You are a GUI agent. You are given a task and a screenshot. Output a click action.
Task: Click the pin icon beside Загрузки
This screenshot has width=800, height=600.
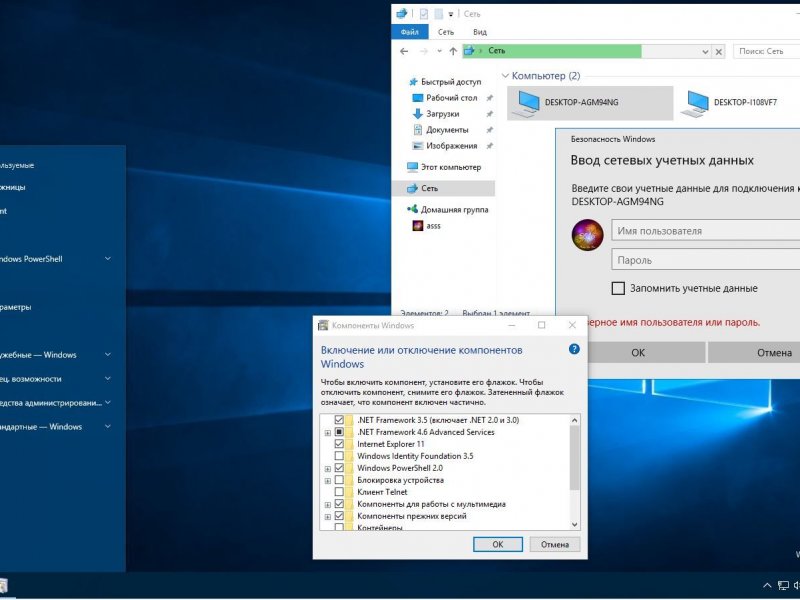489,114
